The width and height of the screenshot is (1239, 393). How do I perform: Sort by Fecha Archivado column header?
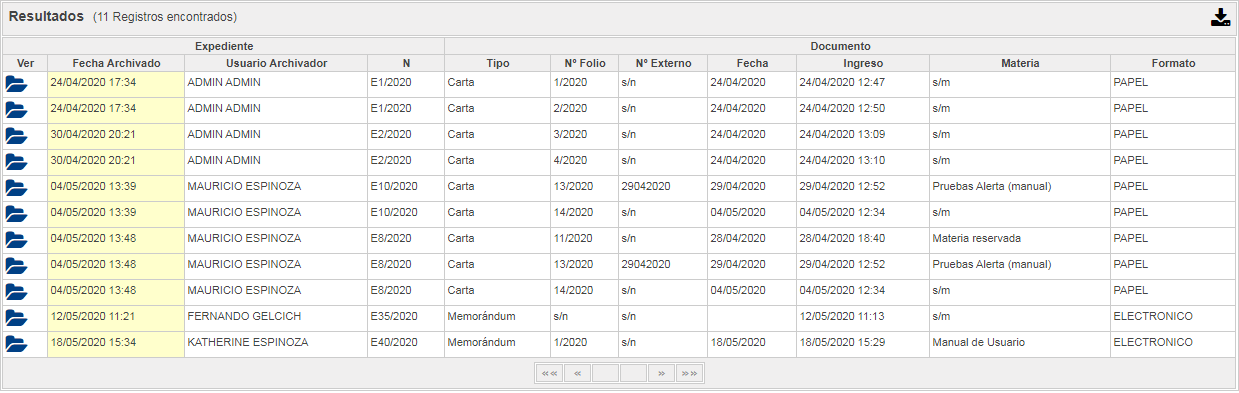point(116,63)
